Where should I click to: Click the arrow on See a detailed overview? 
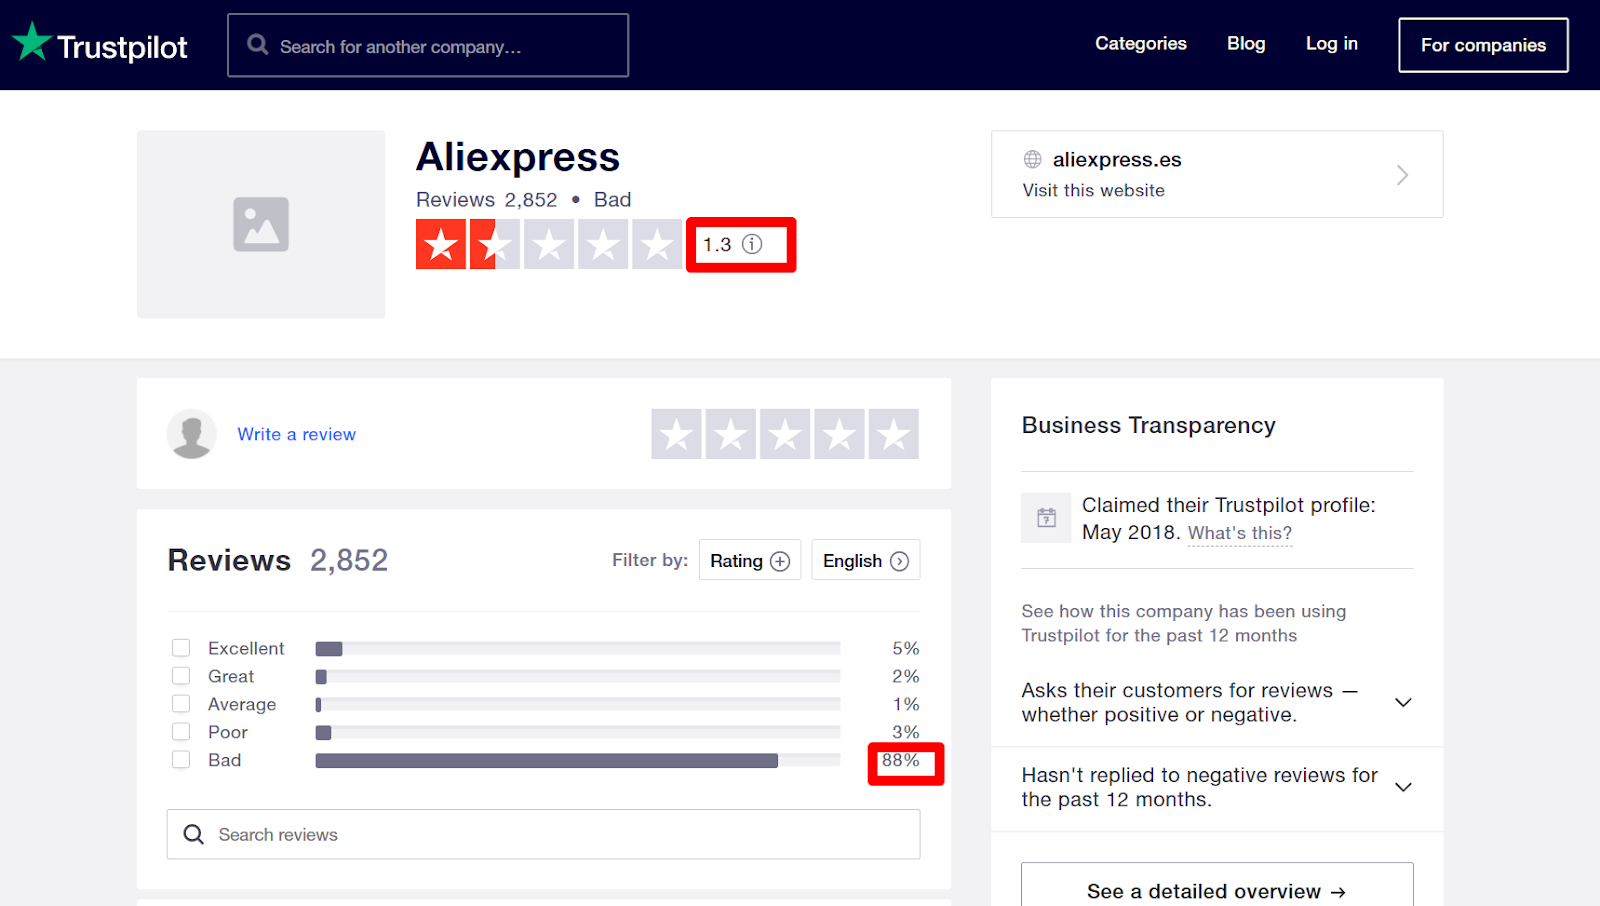(1338, 892)
